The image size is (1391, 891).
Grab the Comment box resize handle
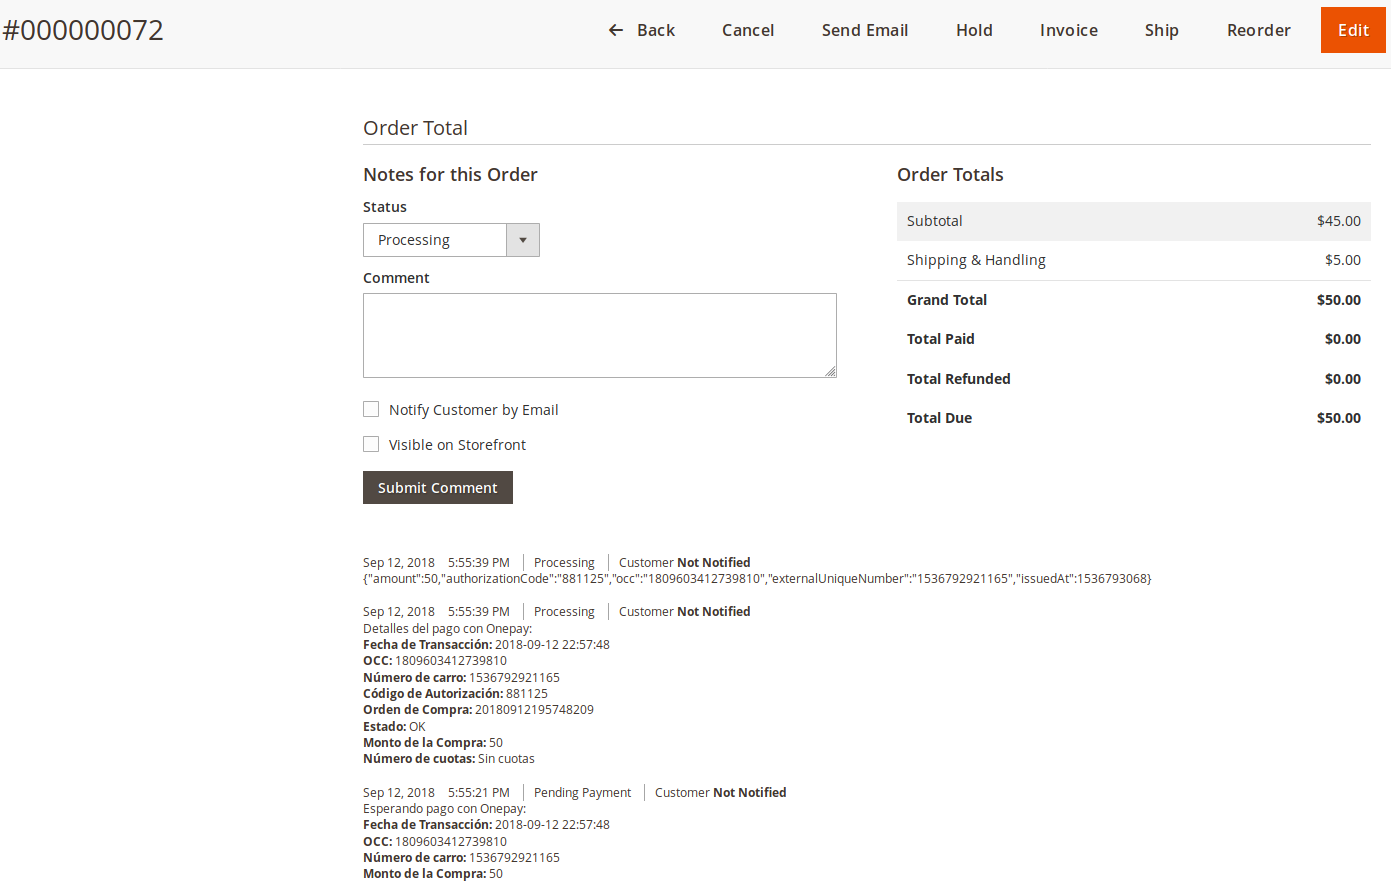(830, 371)
